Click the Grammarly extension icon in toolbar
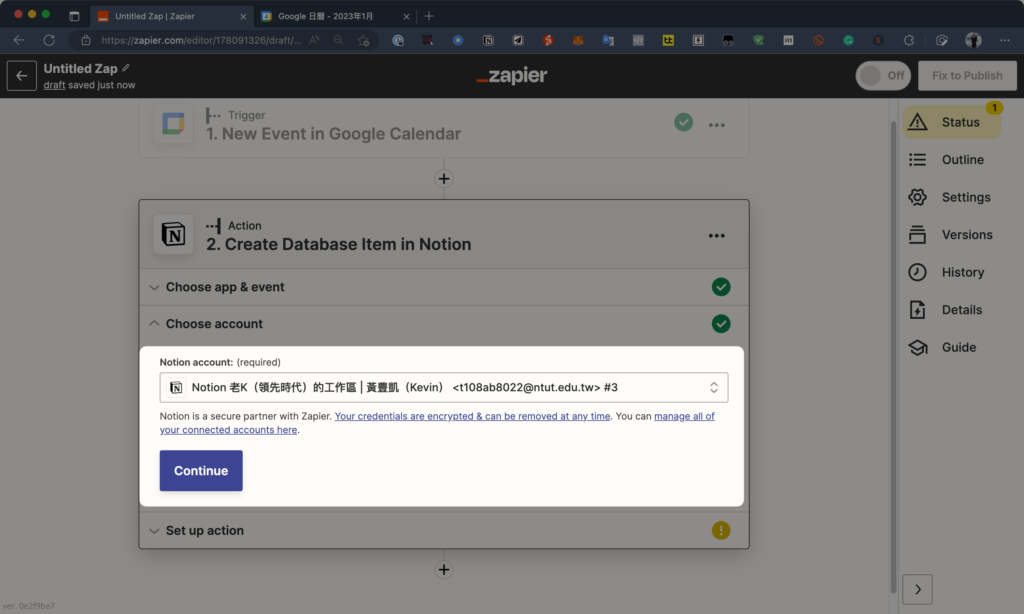The width and height of the screenshot is (1024, 614). (848, 40)
